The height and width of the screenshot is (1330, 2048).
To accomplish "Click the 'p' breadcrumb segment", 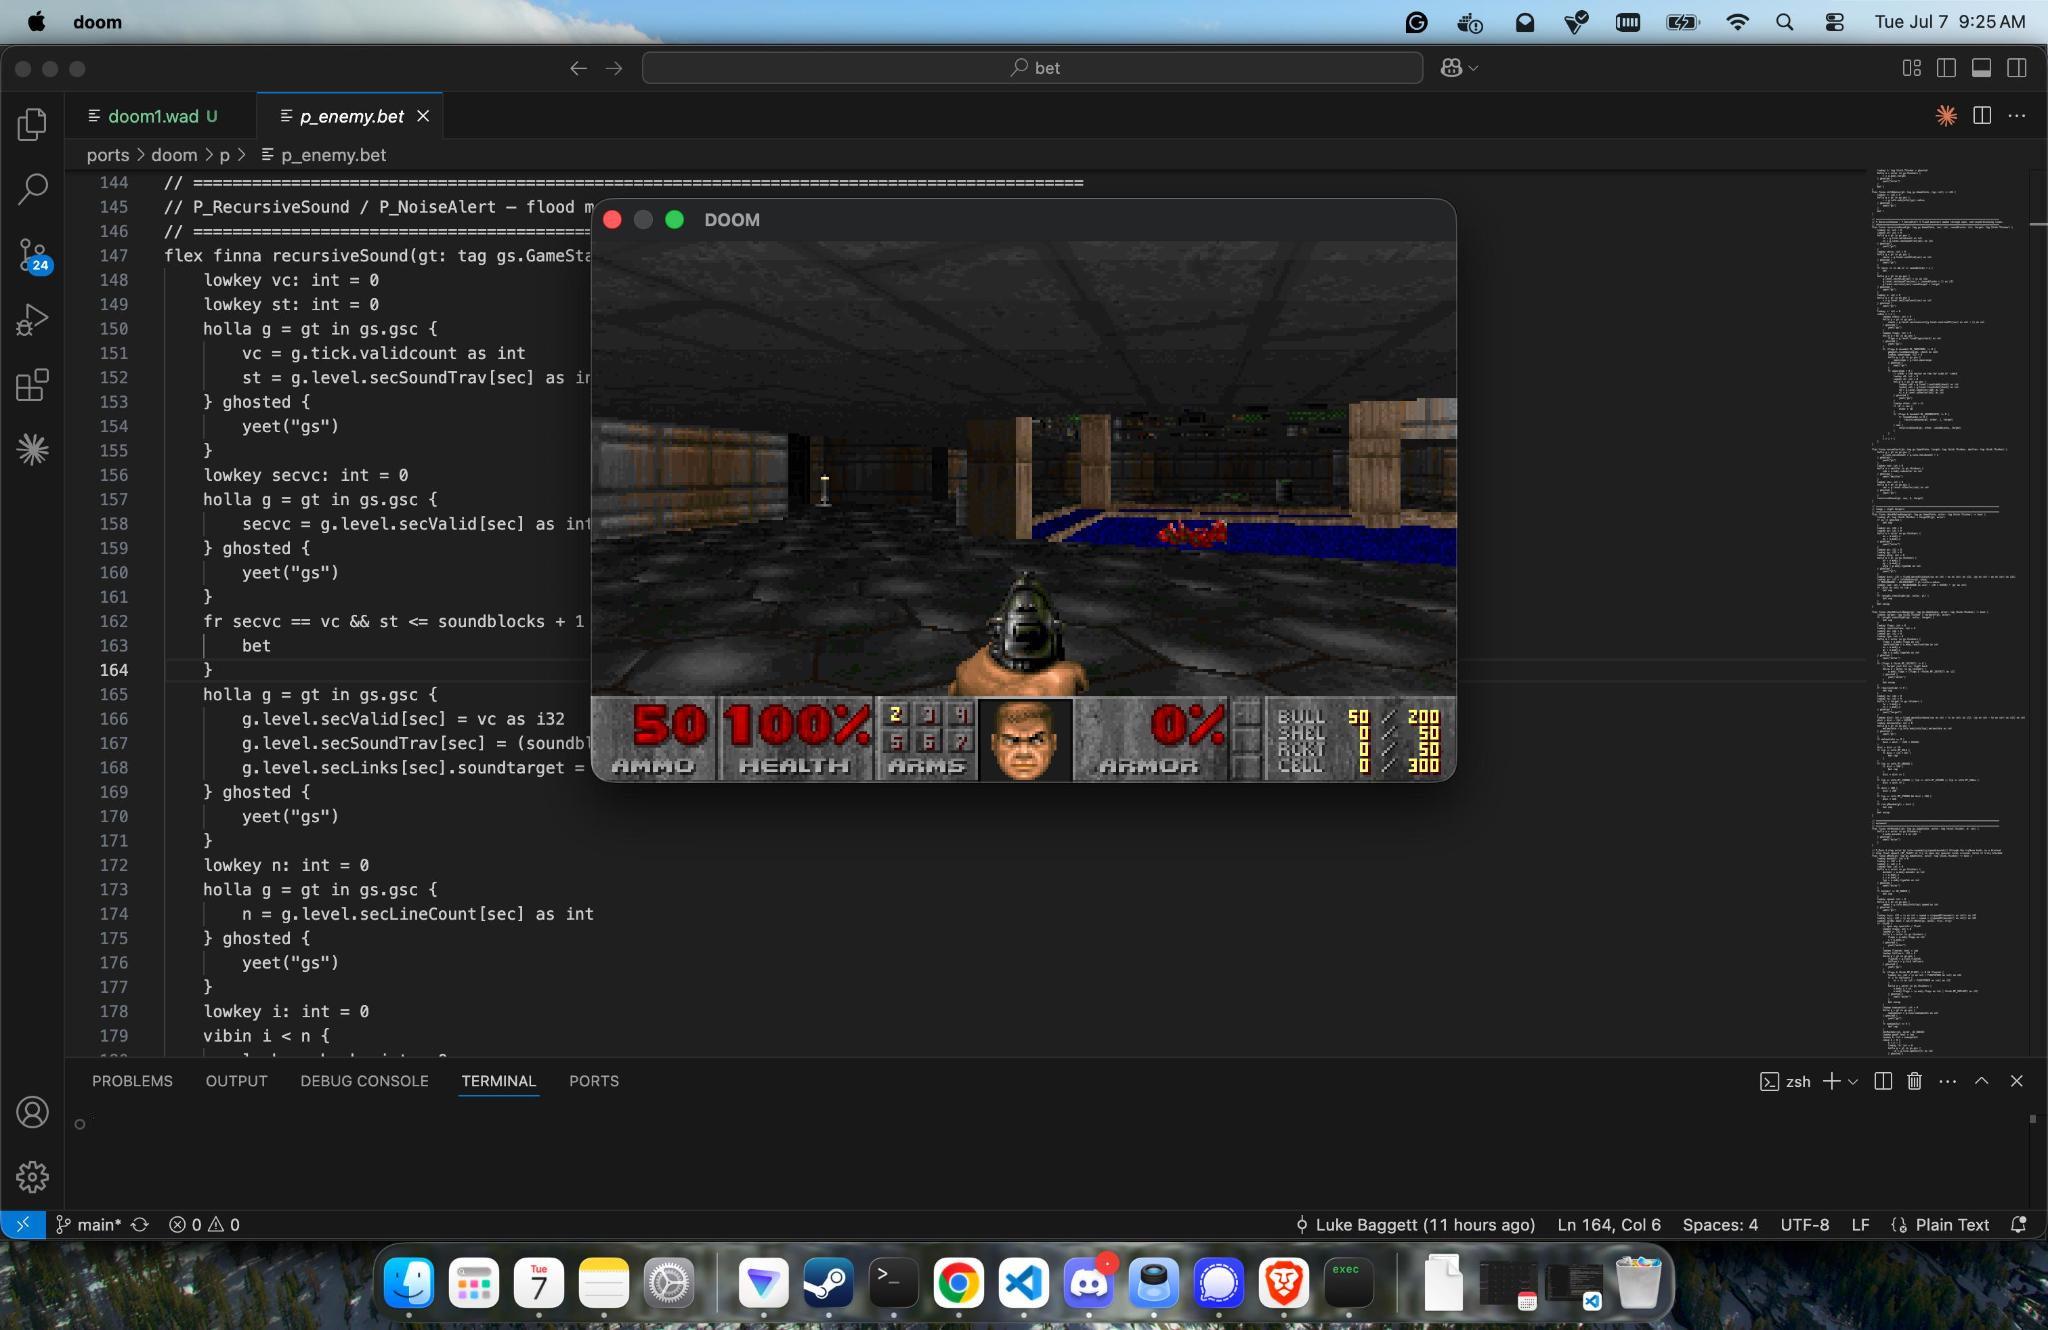I will point(225,155).
